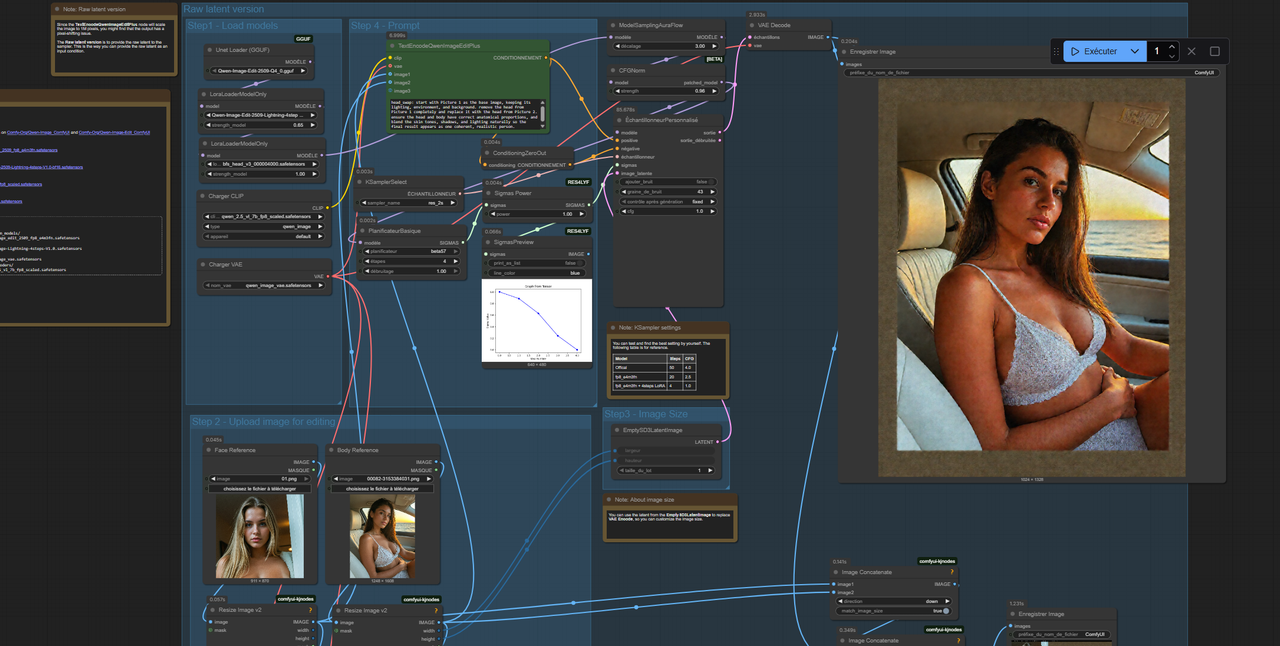Increase taille_du_lot value 1
The height and width of the screenshot is (646, 1280).
(710, 470)
